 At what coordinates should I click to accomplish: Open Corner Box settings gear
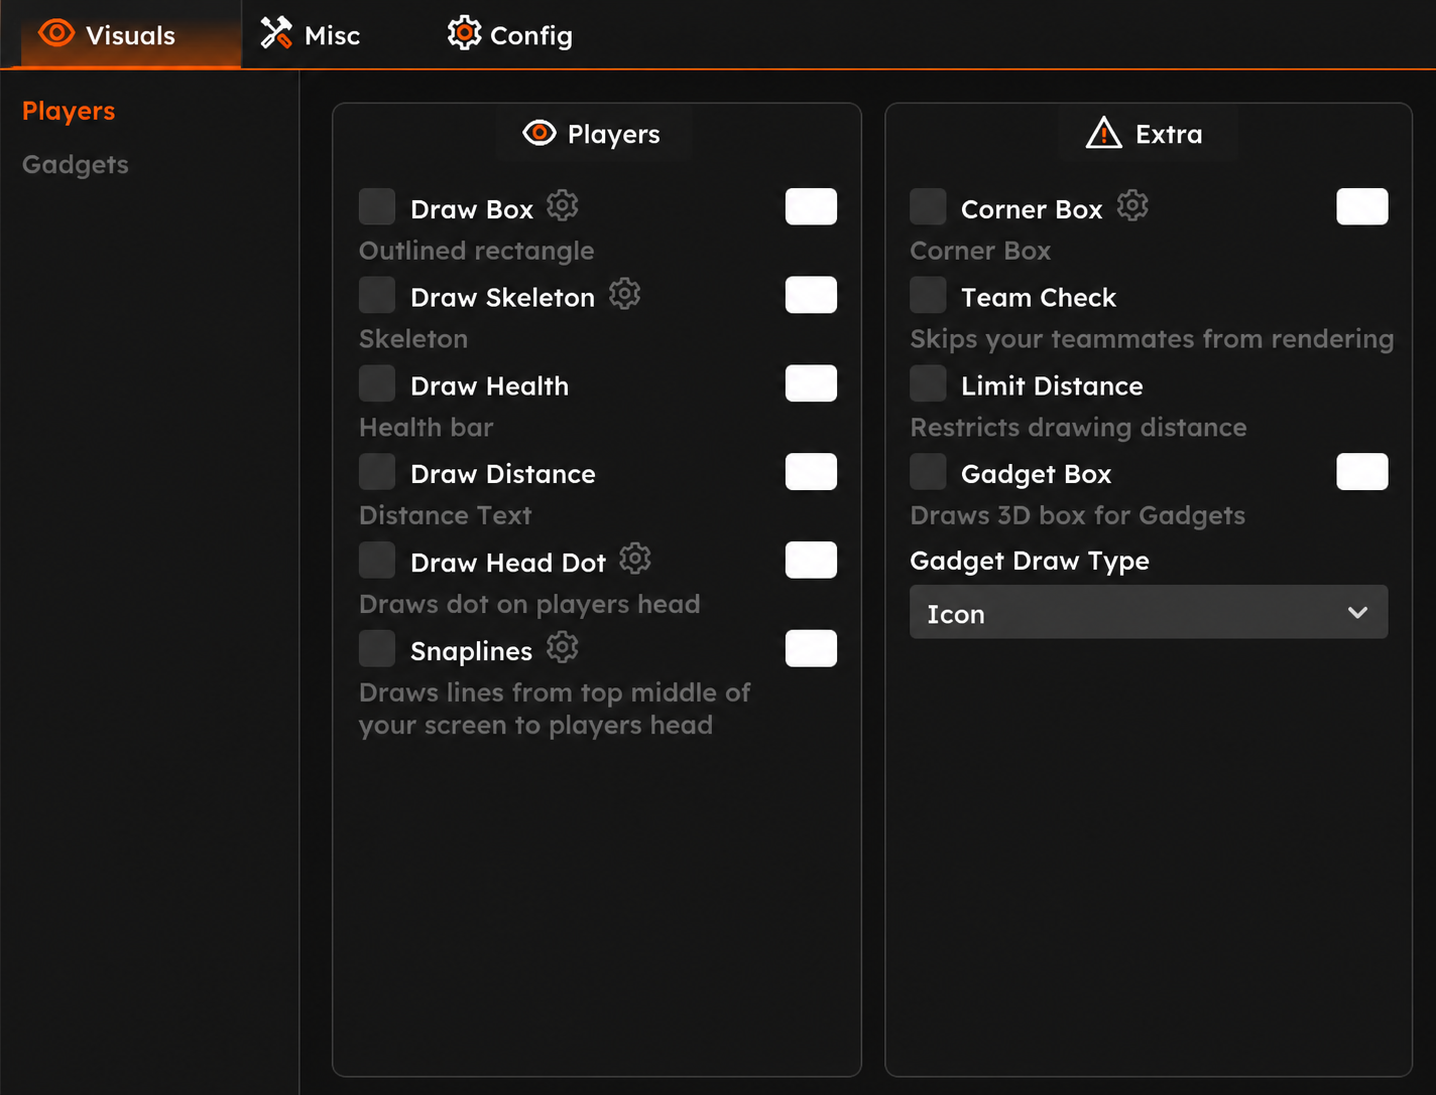[x=1132, y=206]
